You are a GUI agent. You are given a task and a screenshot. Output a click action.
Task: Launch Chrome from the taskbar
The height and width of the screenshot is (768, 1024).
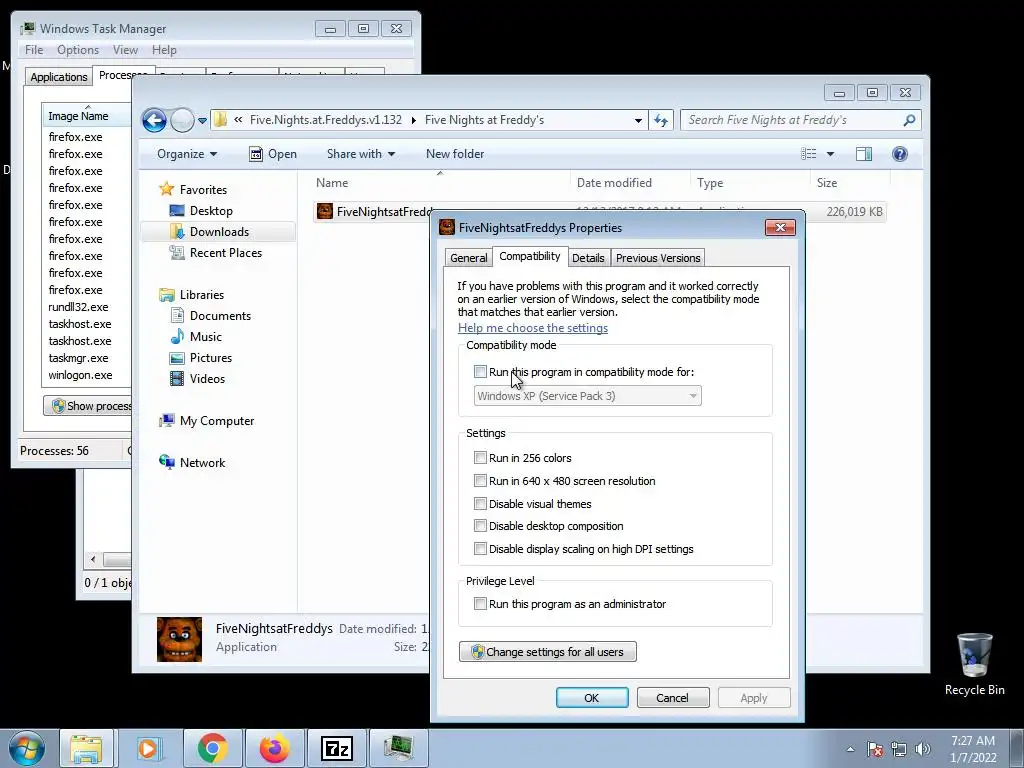[212, 748]
